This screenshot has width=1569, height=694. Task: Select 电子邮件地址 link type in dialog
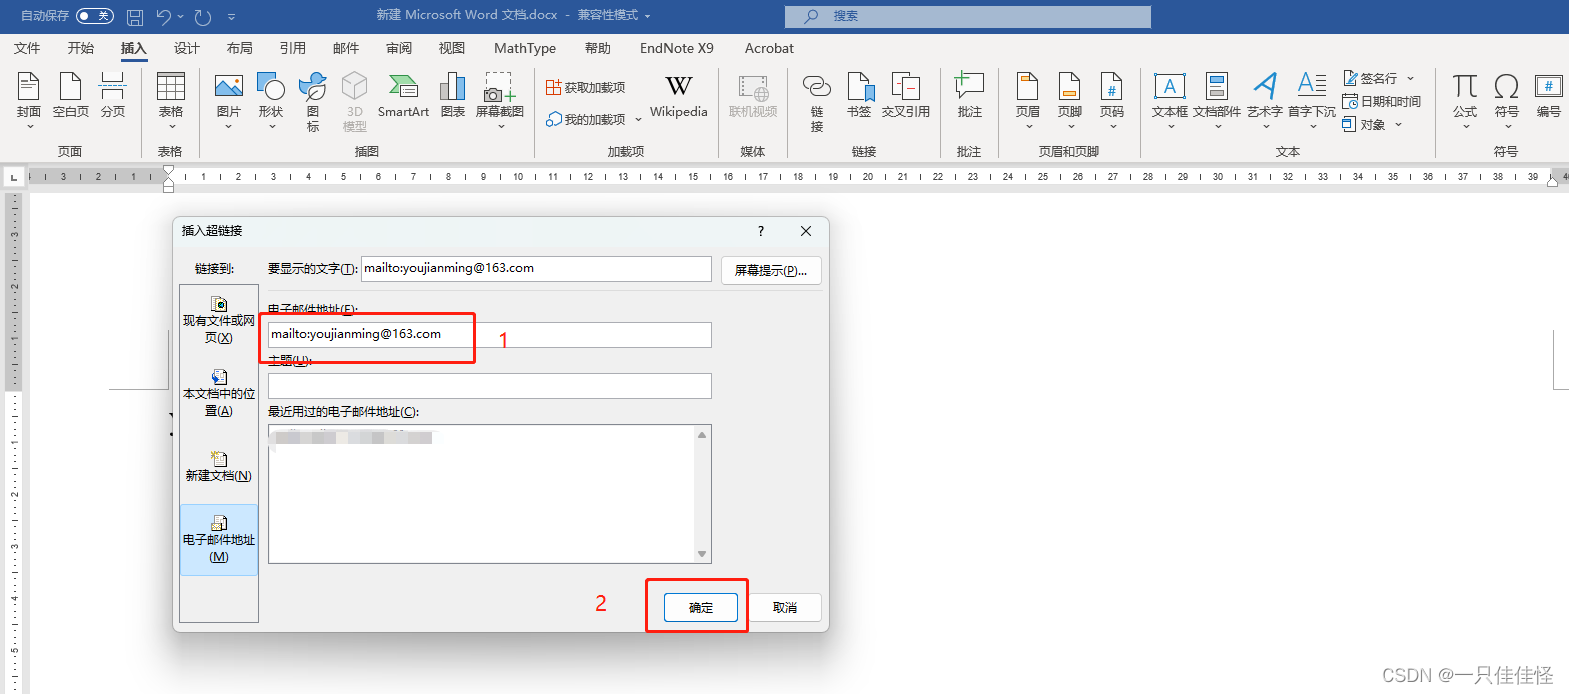(x=219, y=539)
